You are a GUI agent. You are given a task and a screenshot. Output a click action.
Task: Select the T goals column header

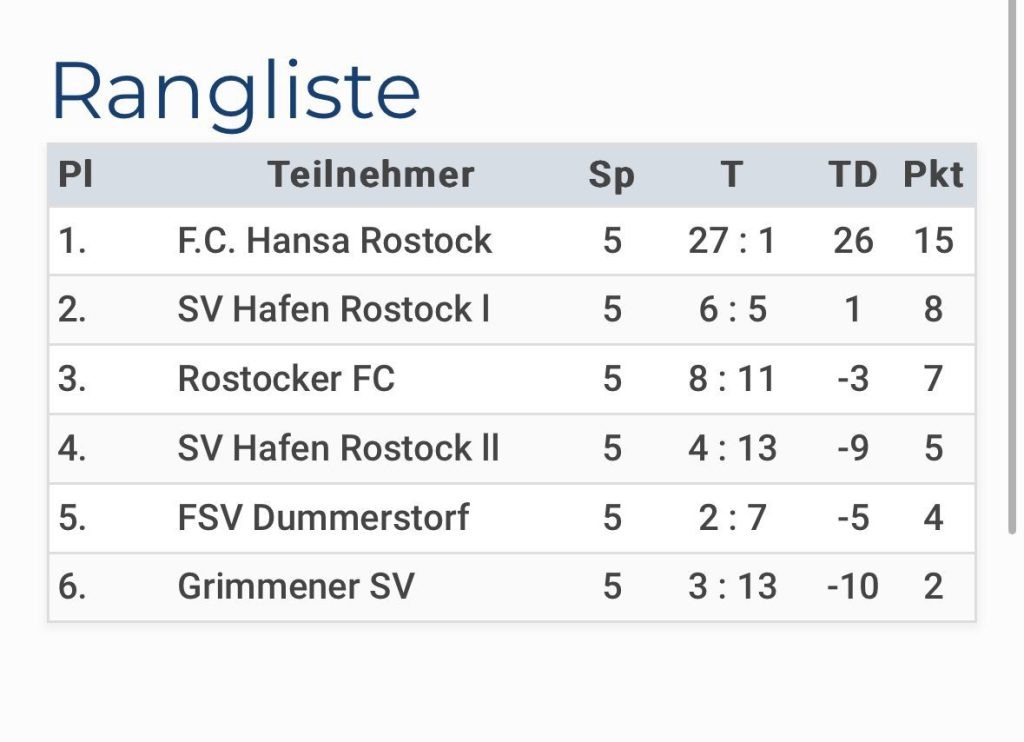pyautogui.click(x=732, y=174)
